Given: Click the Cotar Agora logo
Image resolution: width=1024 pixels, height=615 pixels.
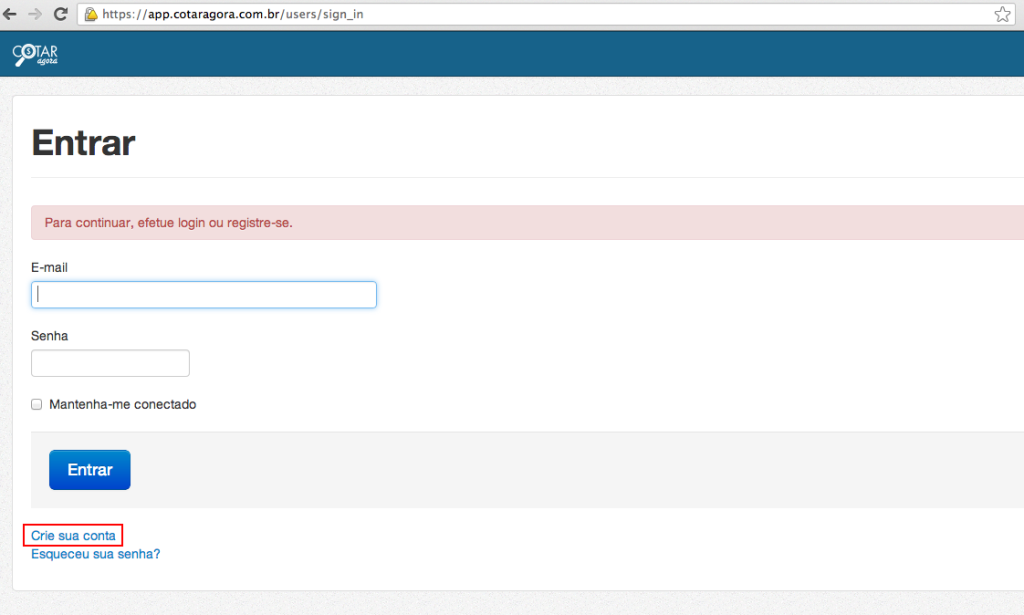Looking at the screenshot, I should tap(36, 53).
